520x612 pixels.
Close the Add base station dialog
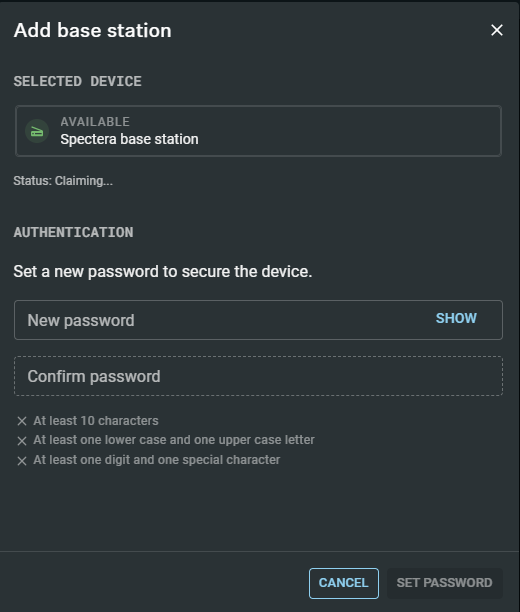[497, 30]
